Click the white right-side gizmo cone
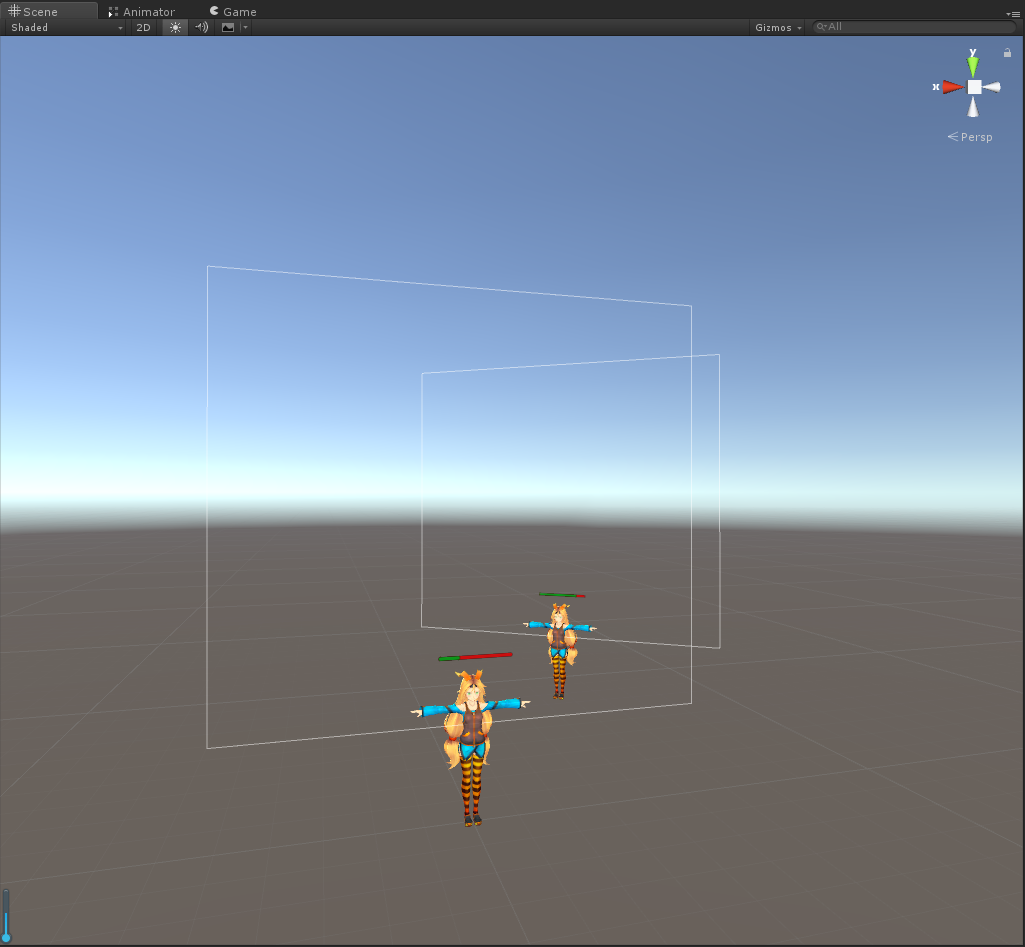 click(992, 87)
